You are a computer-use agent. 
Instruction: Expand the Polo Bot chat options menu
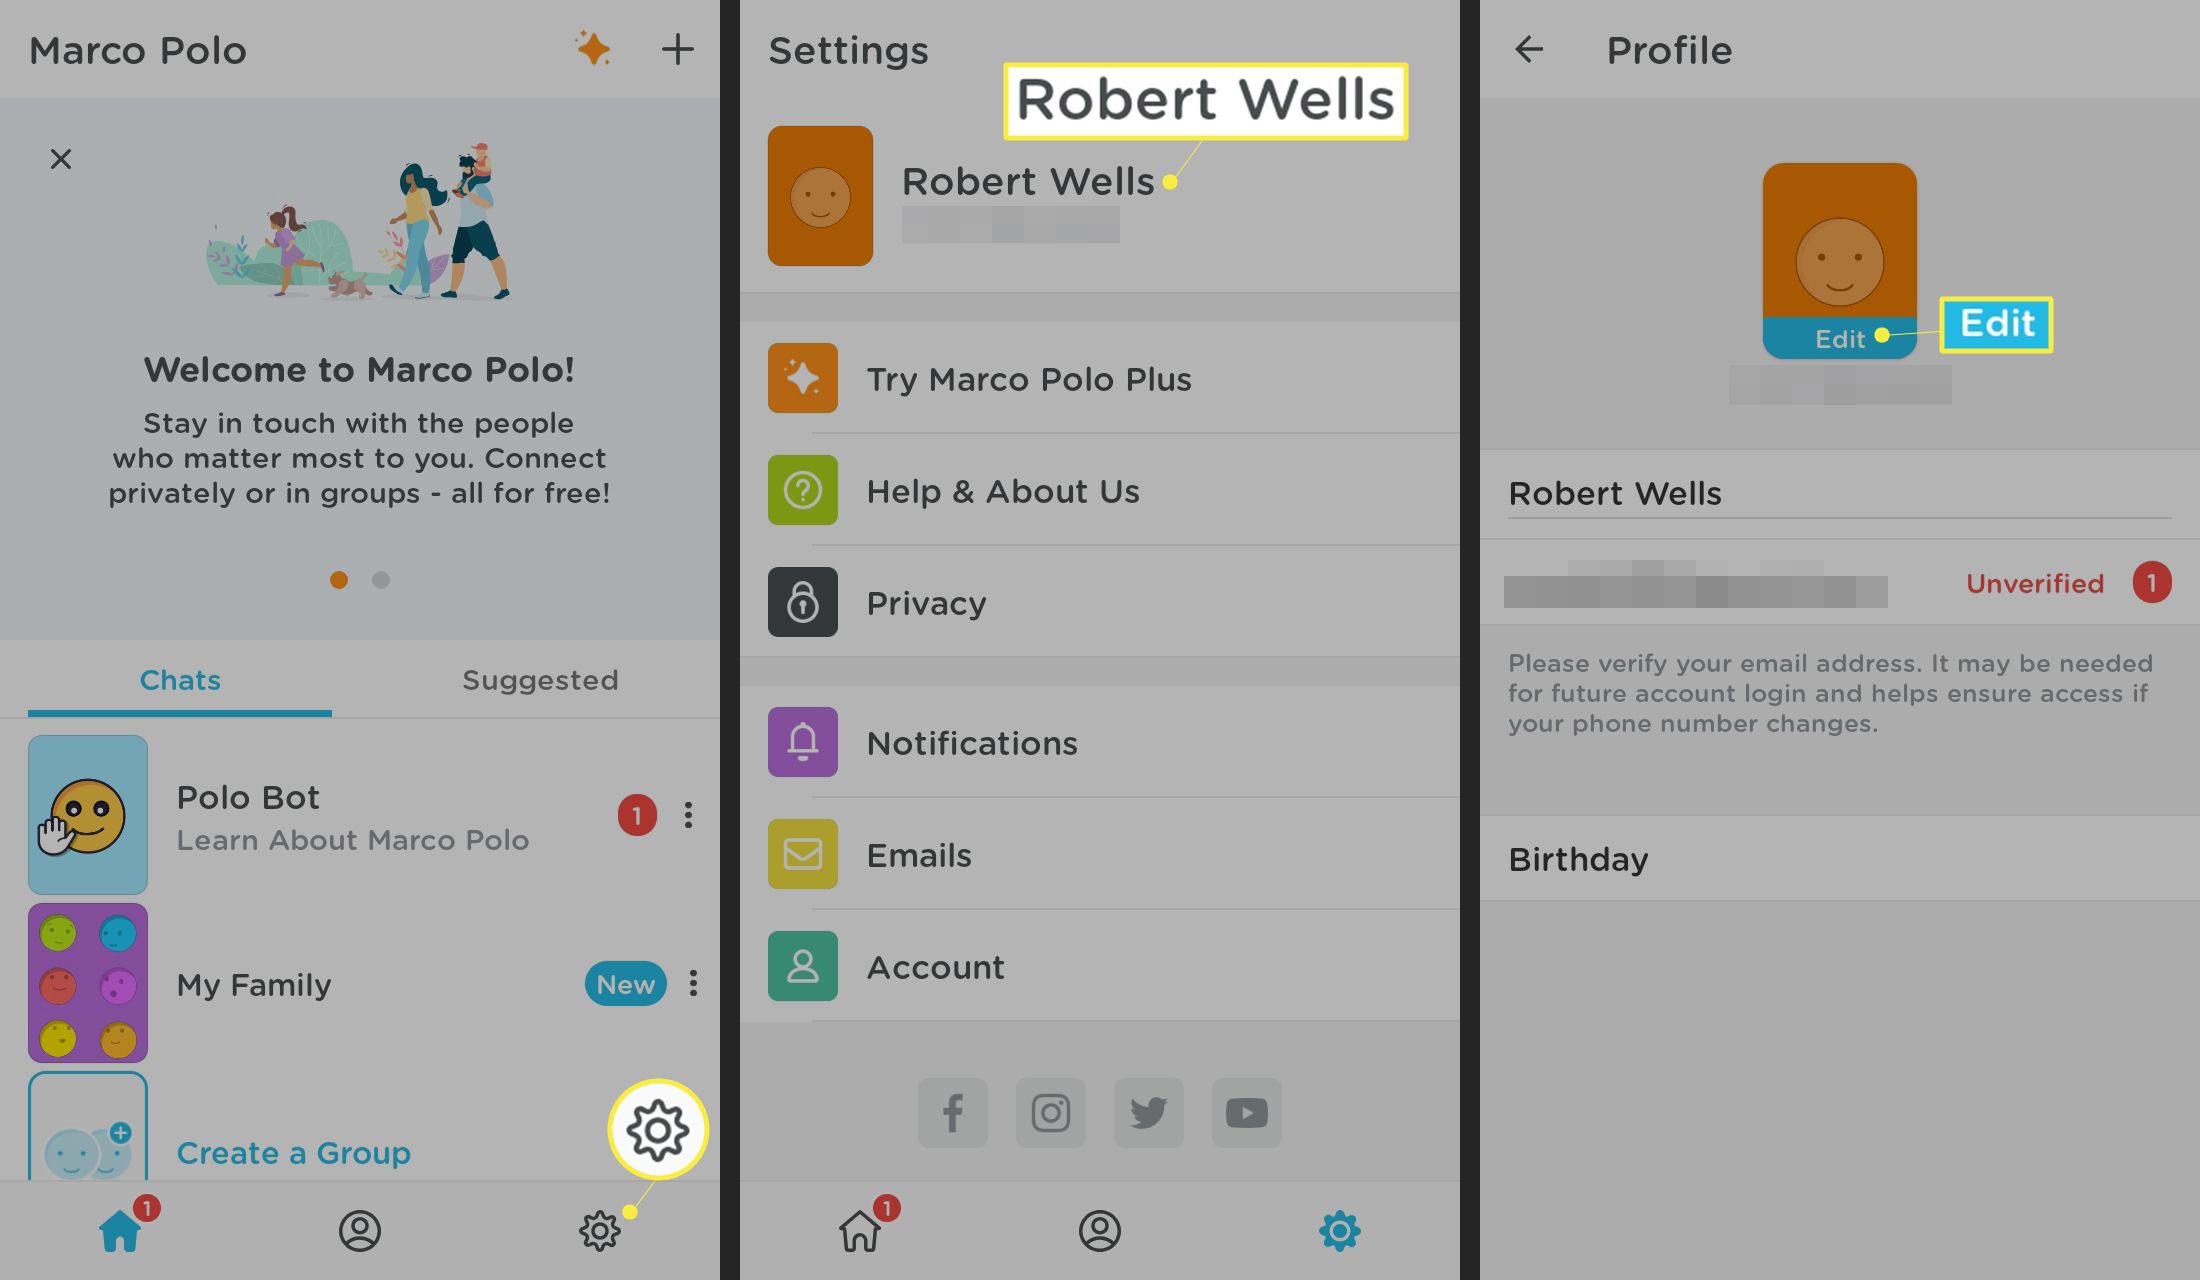click(689, 814)
